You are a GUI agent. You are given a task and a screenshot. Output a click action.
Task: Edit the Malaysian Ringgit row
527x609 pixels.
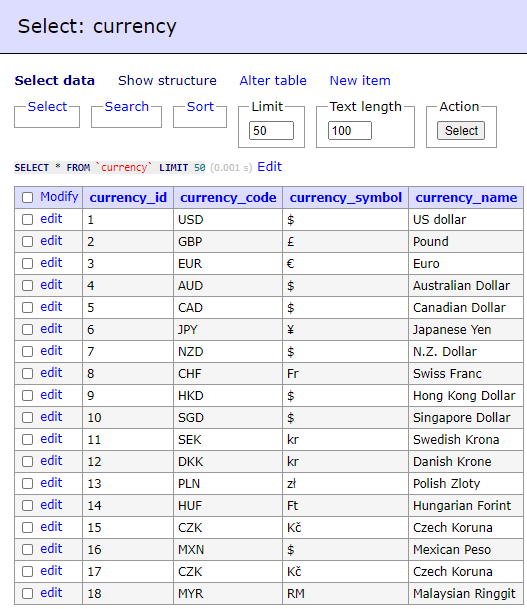51,593
